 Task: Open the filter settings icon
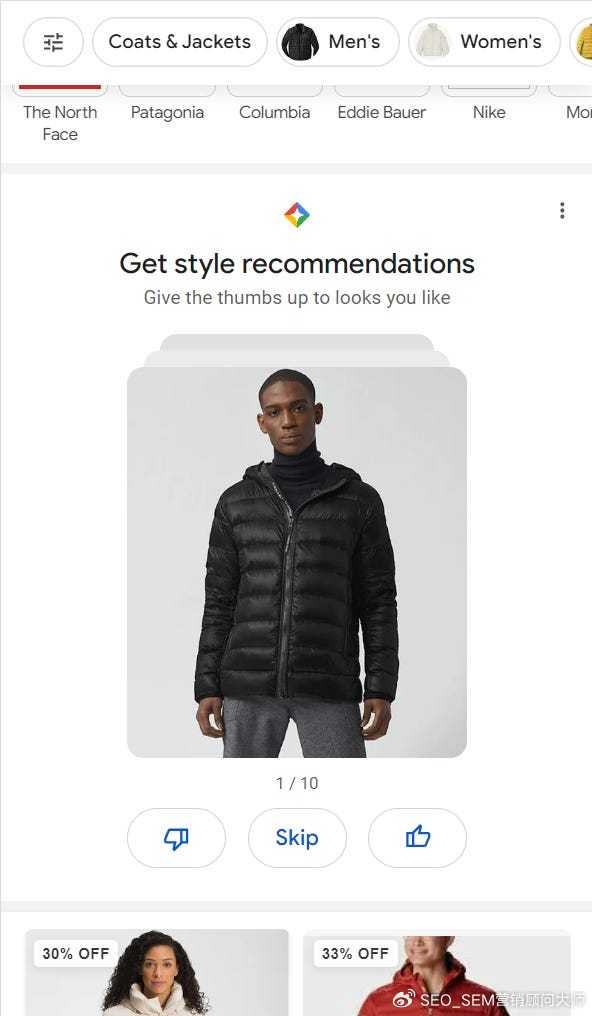53,42
